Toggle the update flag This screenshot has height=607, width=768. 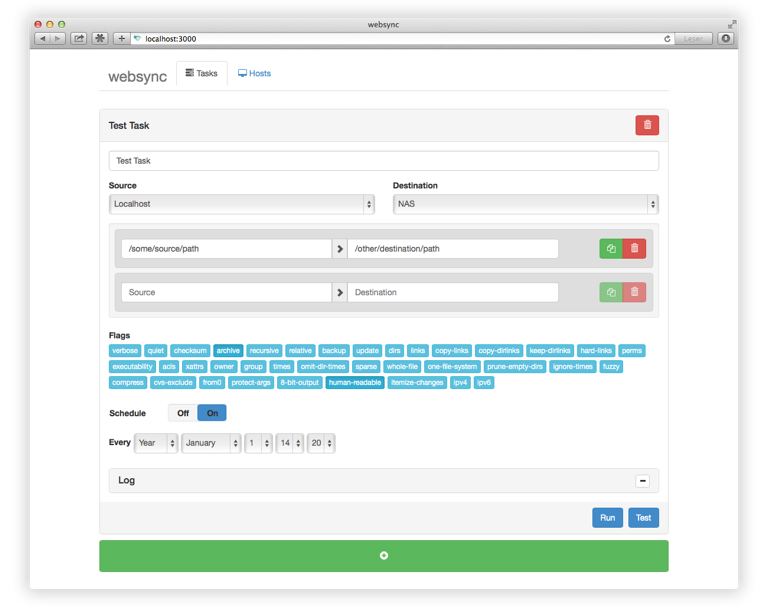pos(367,350)
